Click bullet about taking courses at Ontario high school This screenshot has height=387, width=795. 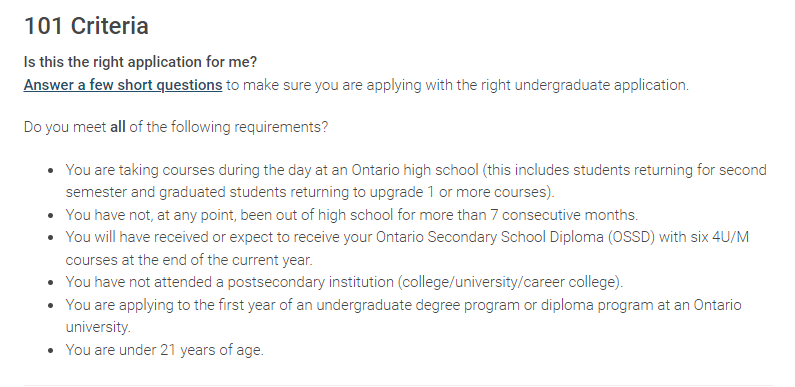click(416, 181)
